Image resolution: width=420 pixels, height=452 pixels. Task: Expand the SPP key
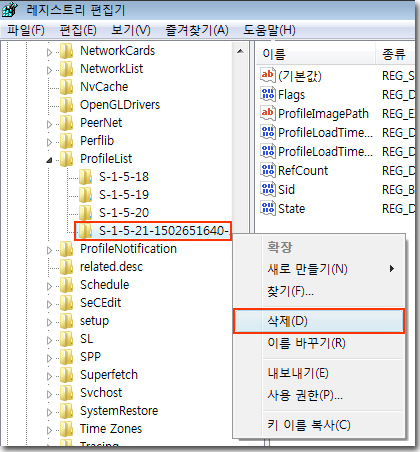(49, 358)
